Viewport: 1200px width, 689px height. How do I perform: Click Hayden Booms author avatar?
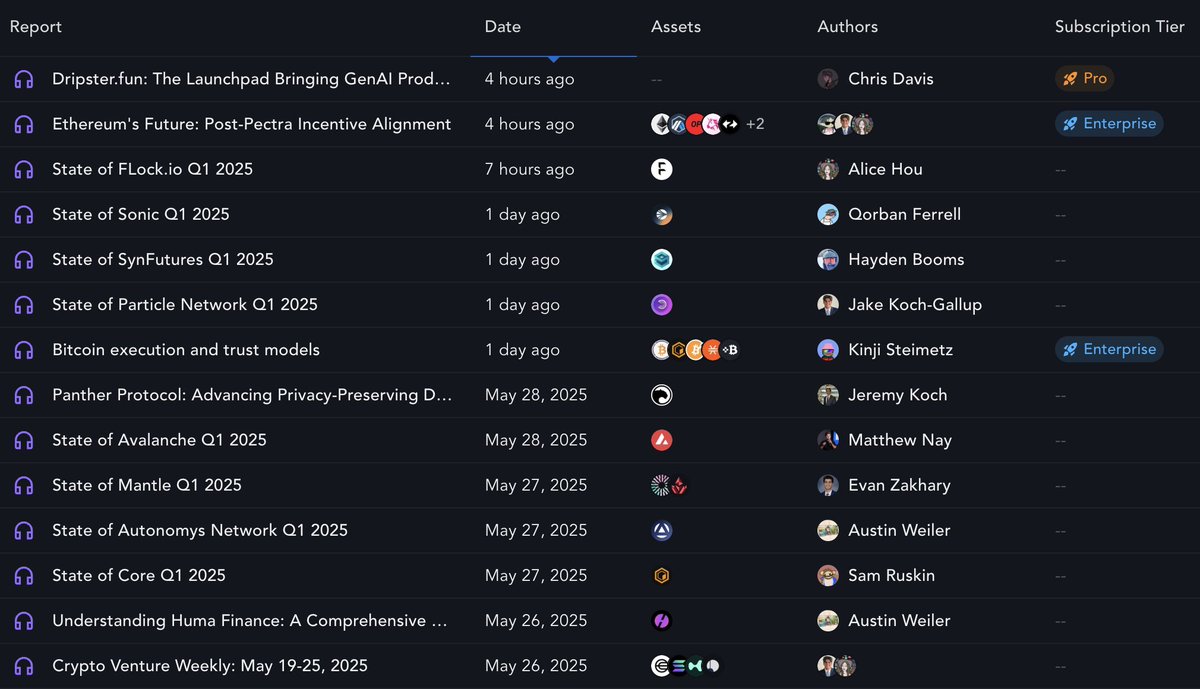tap(828, 259)
